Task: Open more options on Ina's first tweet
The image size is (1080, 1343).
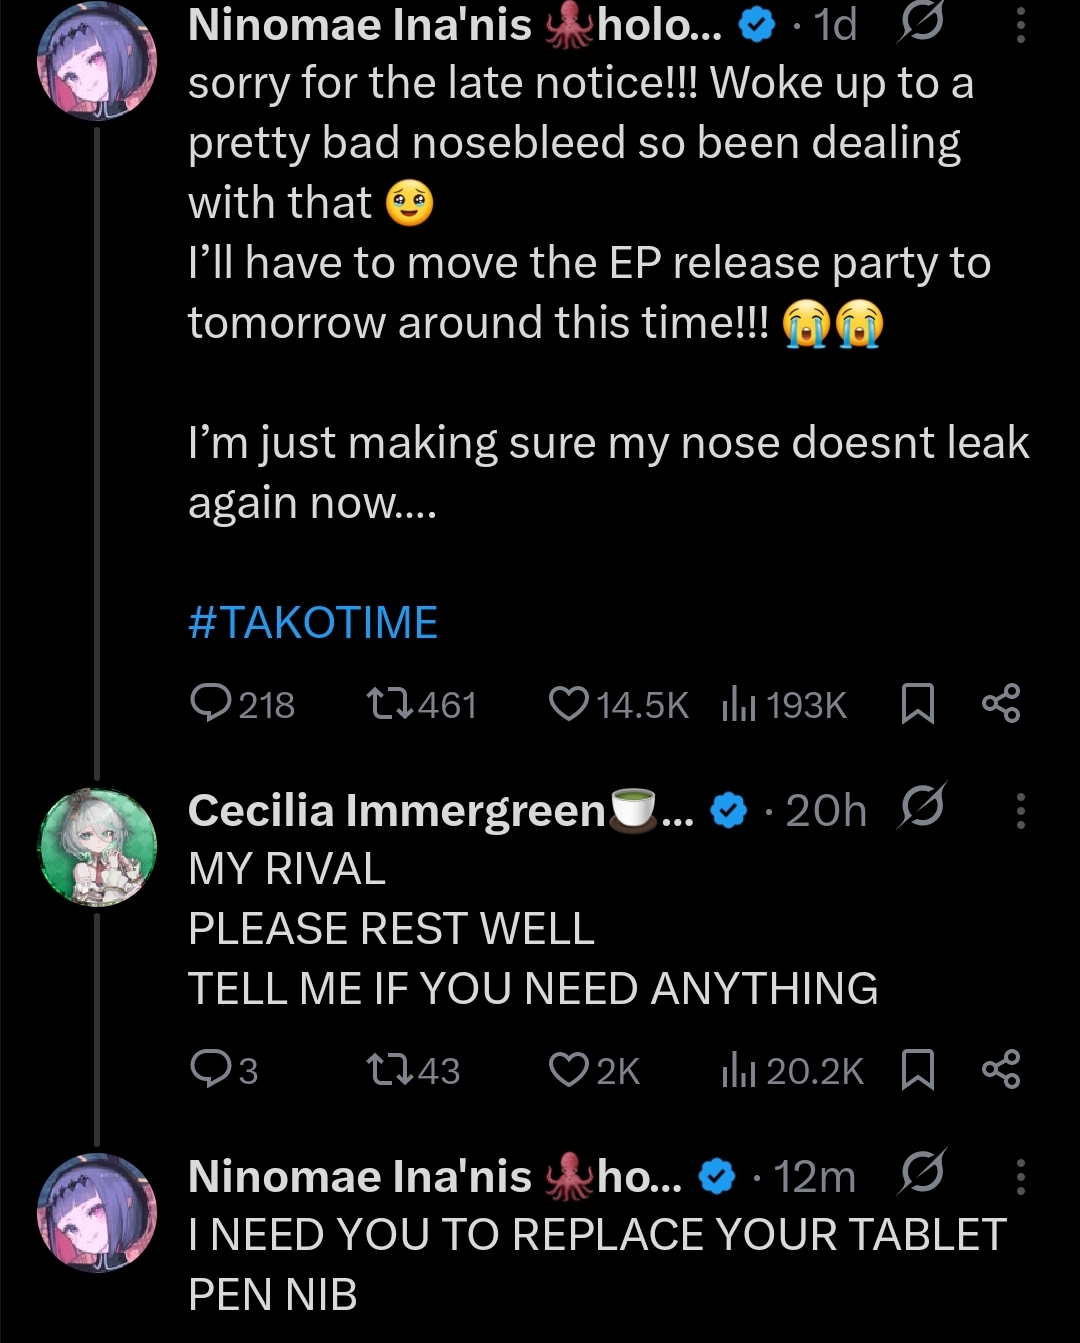Action: click(x=1020, y=26)
